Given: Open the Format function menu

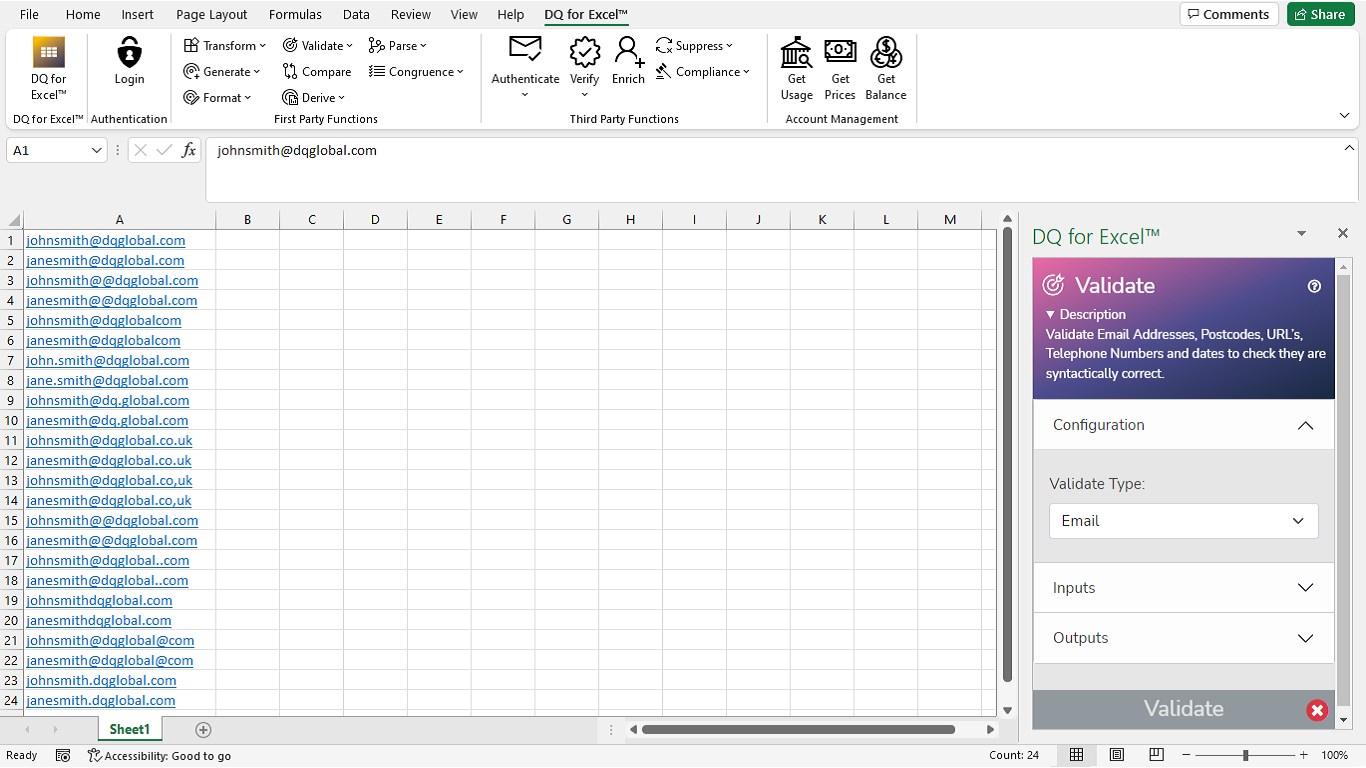Looking at the screenshot, I should (217, 97).
